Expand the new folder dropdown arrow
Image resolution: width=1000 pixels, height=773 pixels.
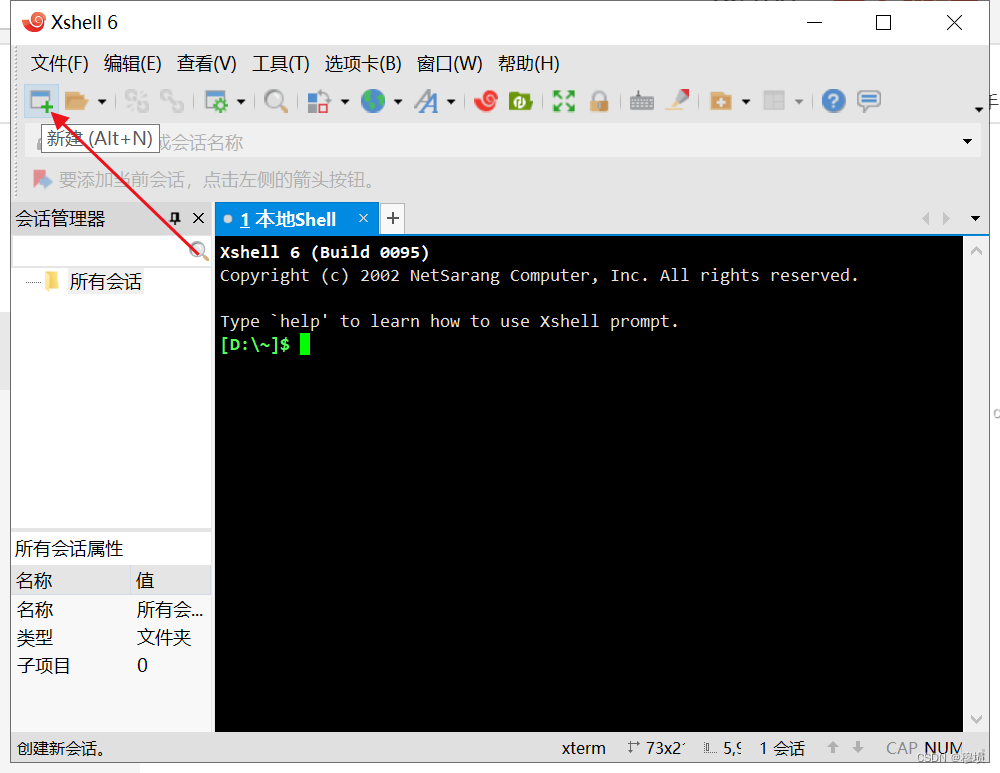746,101
